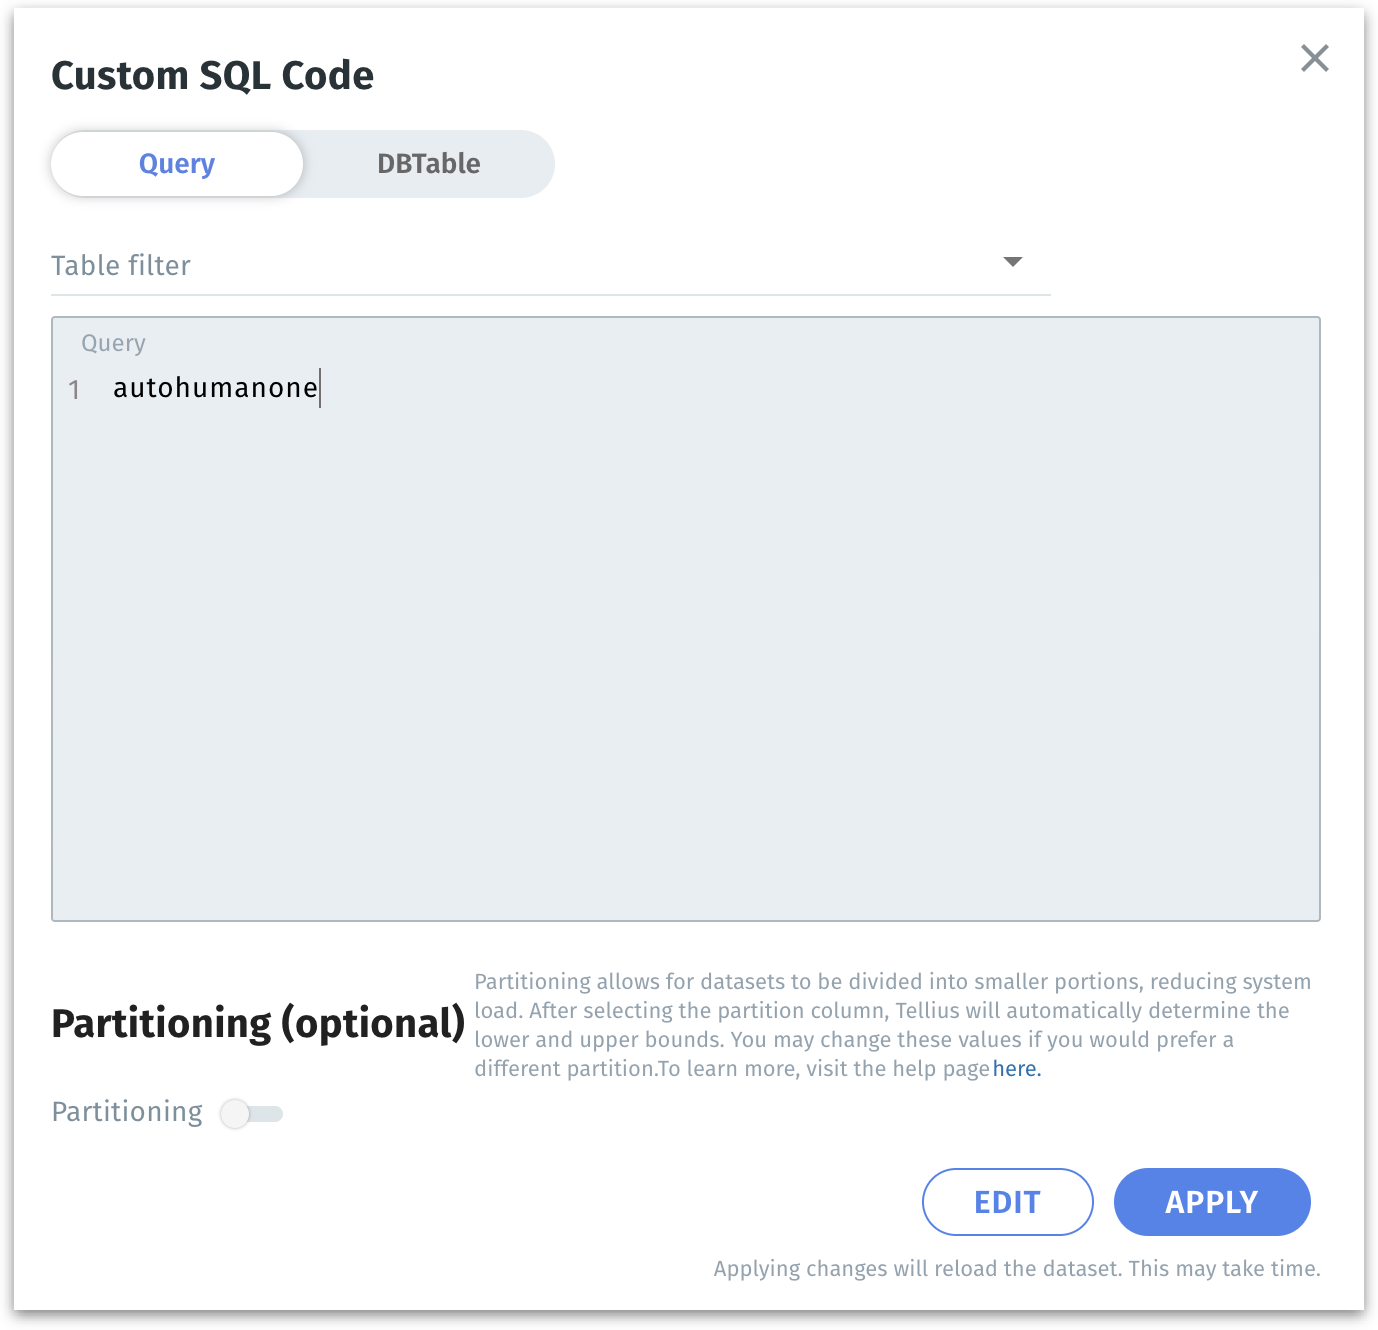This screenshot has width=1378, height=1330.
Task: Click line number 1 in editor gutter
Action: coord(74,389)
